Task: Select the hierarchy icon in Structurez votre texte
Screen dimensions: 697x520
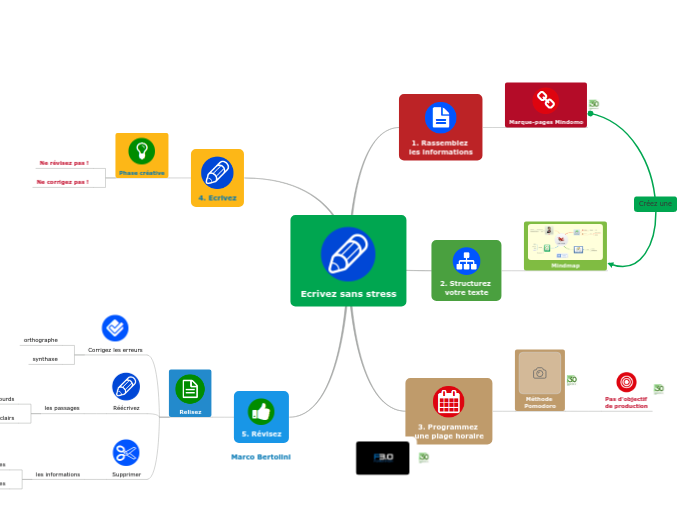Action: 466,260
